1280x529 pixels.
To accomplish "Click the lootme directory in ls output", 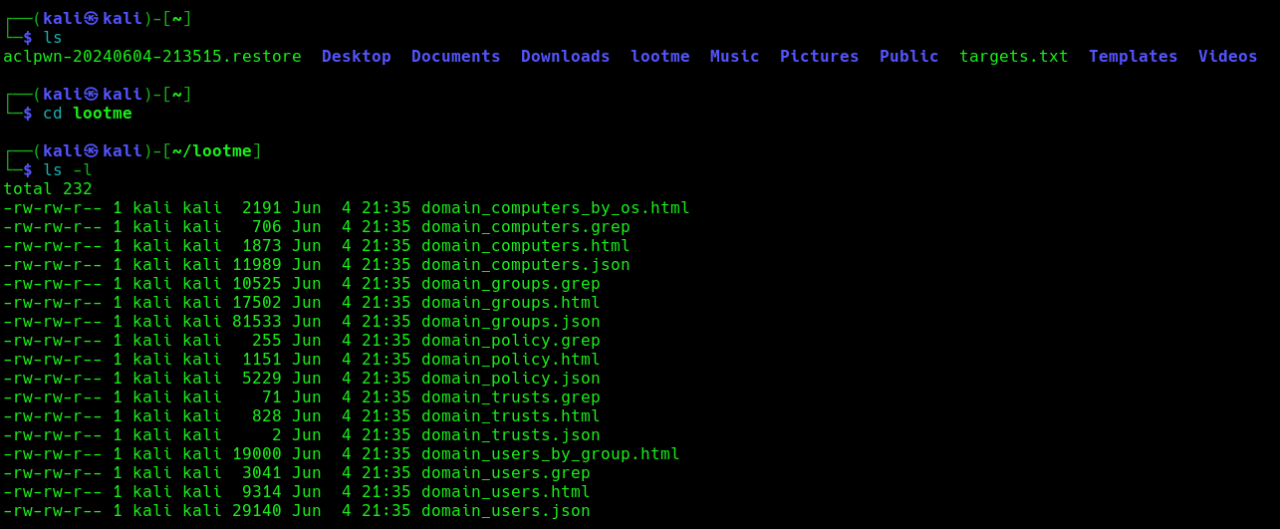I will [660, 56].
